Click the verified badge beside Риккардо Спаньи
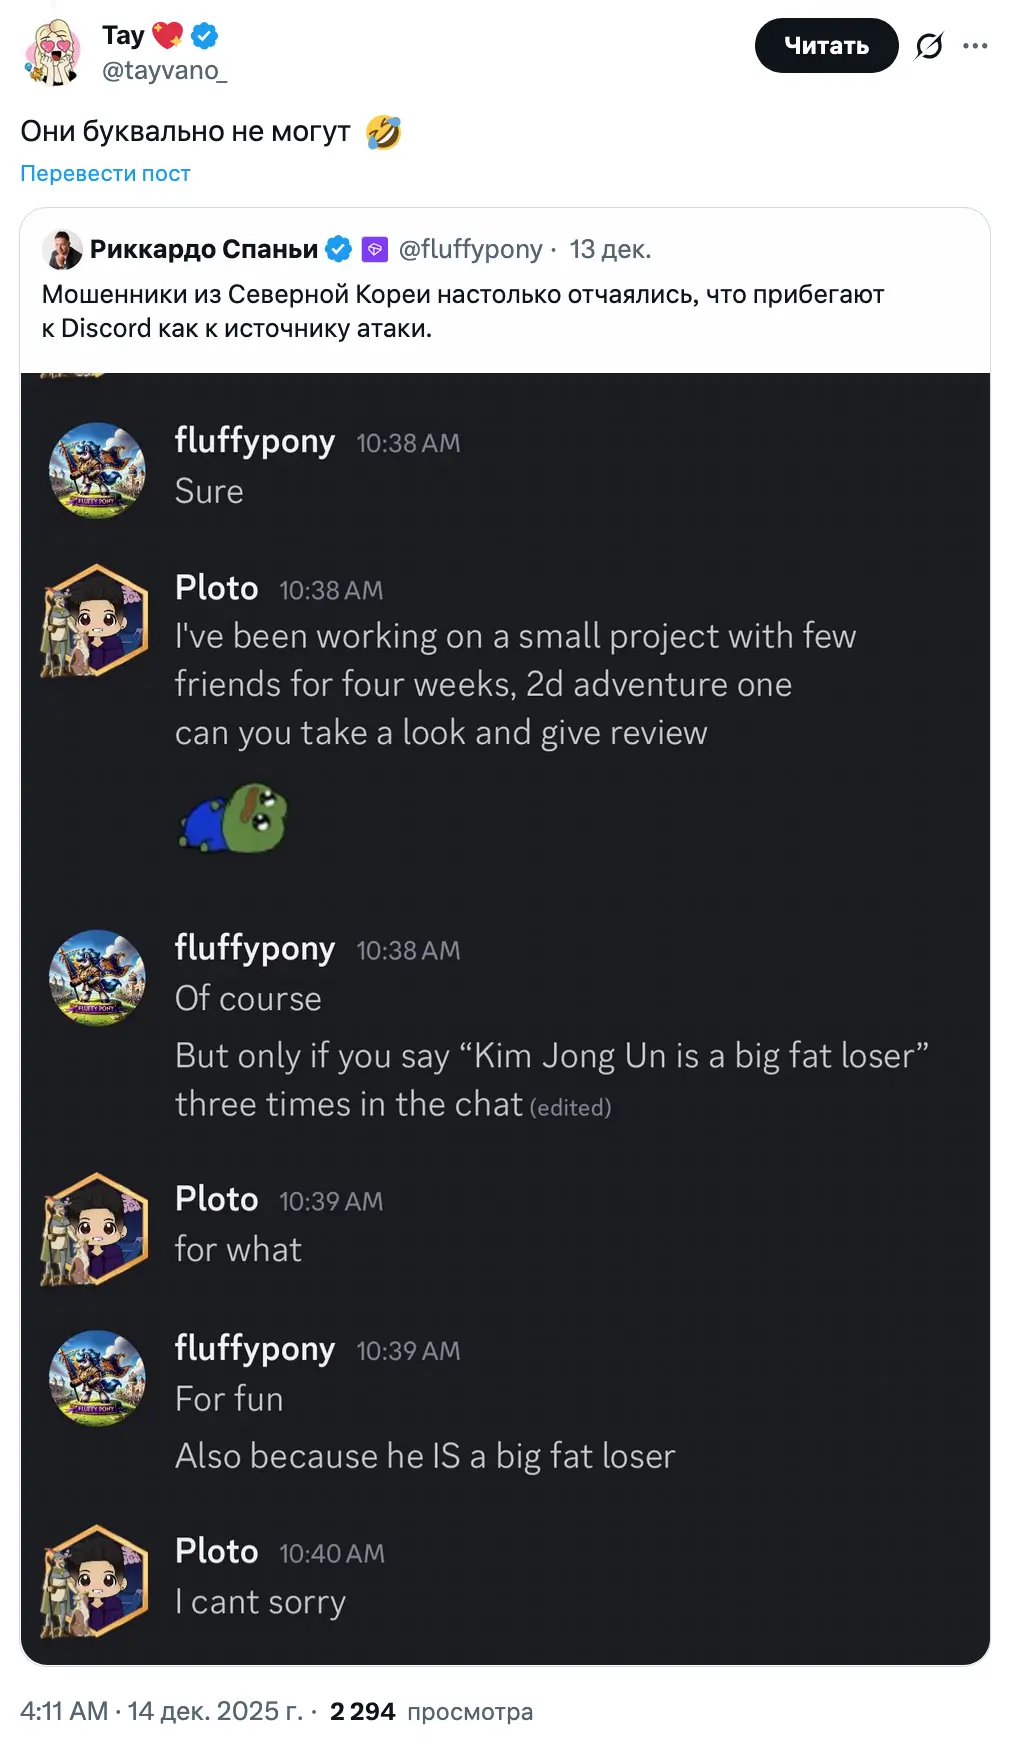This screenshot has height=1745, width=1009. coord(339,249)
